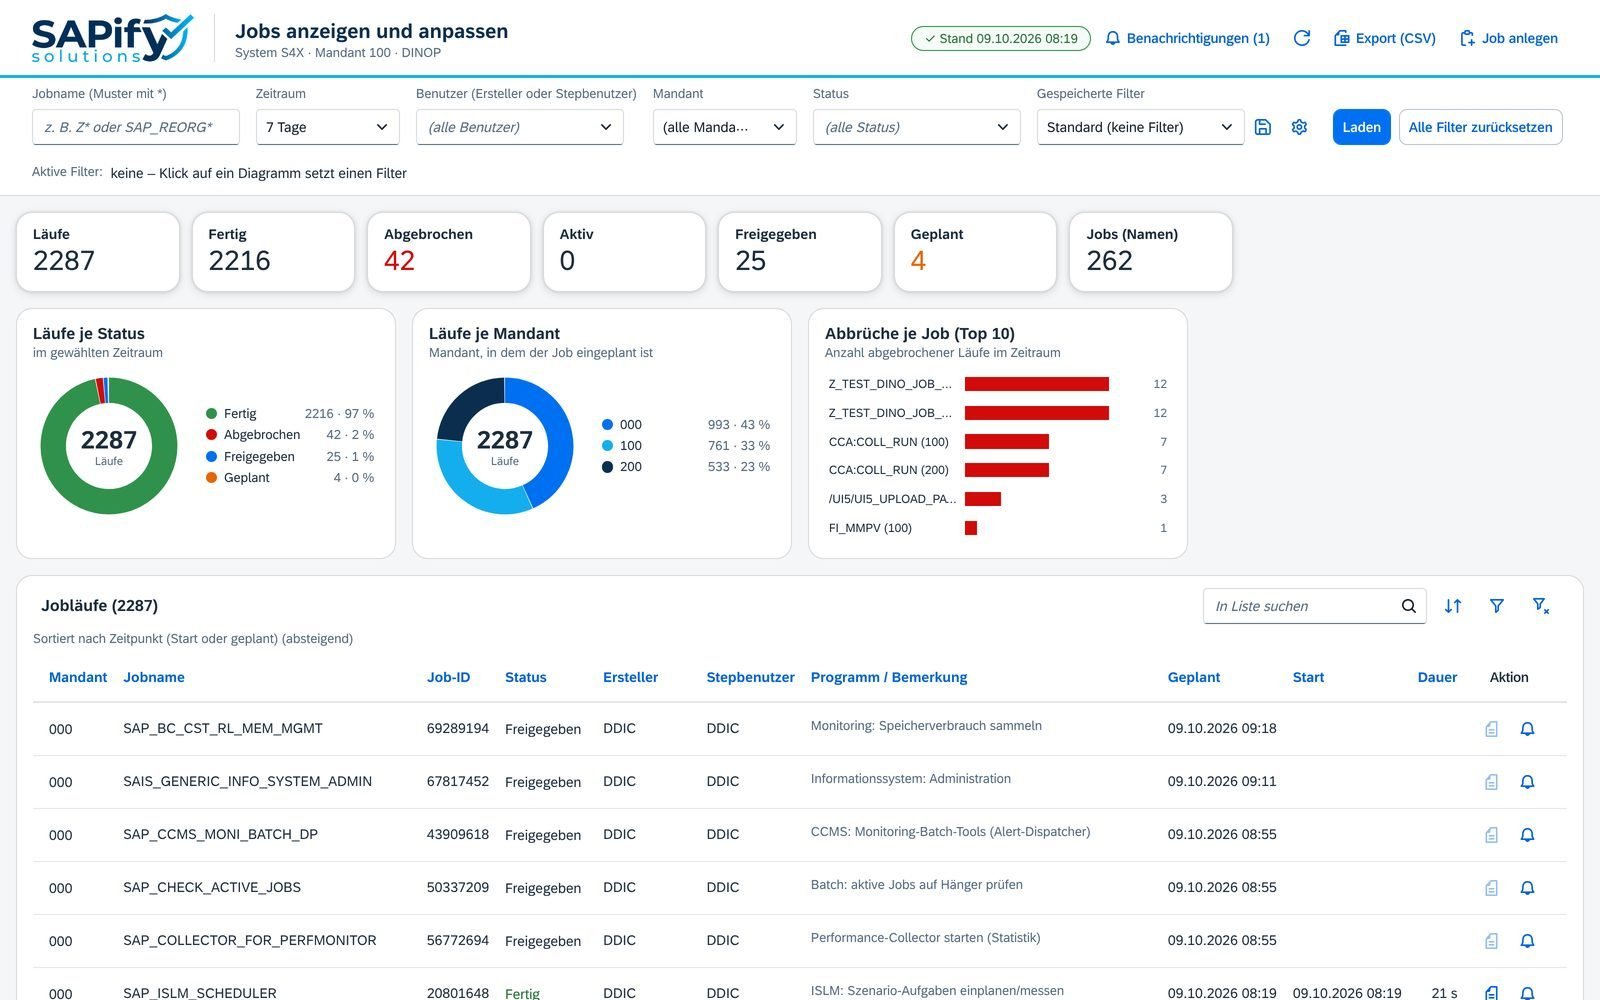This screenshot has height=1000, width=1600.
Task: Click bar for /UI5/UI5_UPLOAD_PA job
Action: tap(983, 499)
